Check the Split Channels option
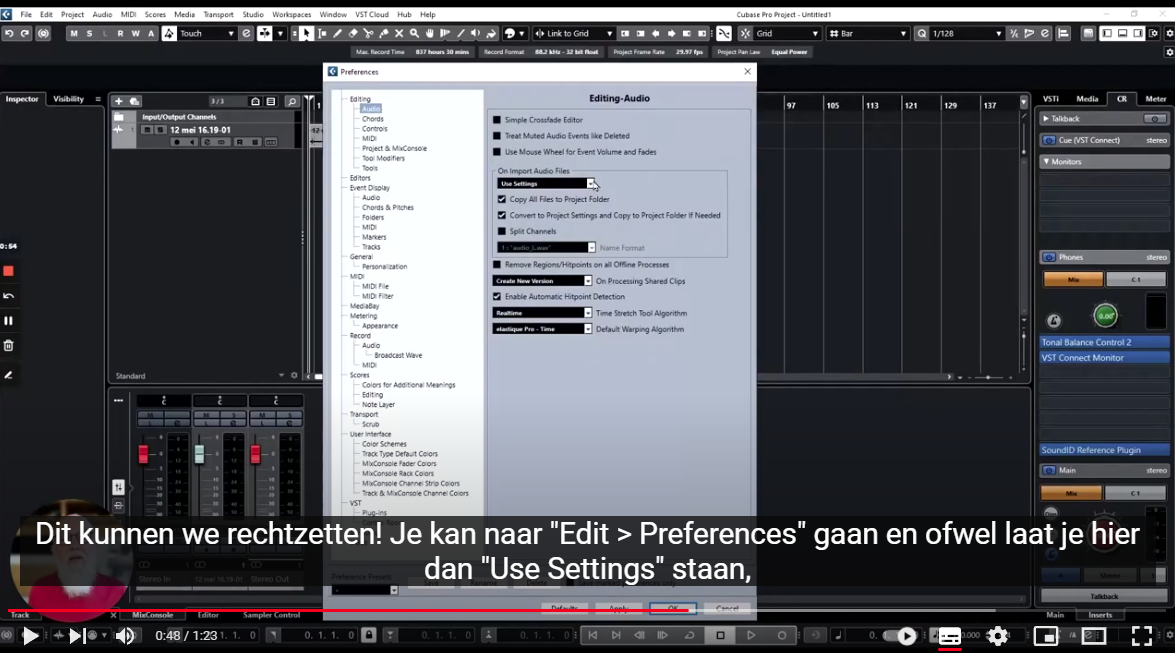 (x=502, y=231)
